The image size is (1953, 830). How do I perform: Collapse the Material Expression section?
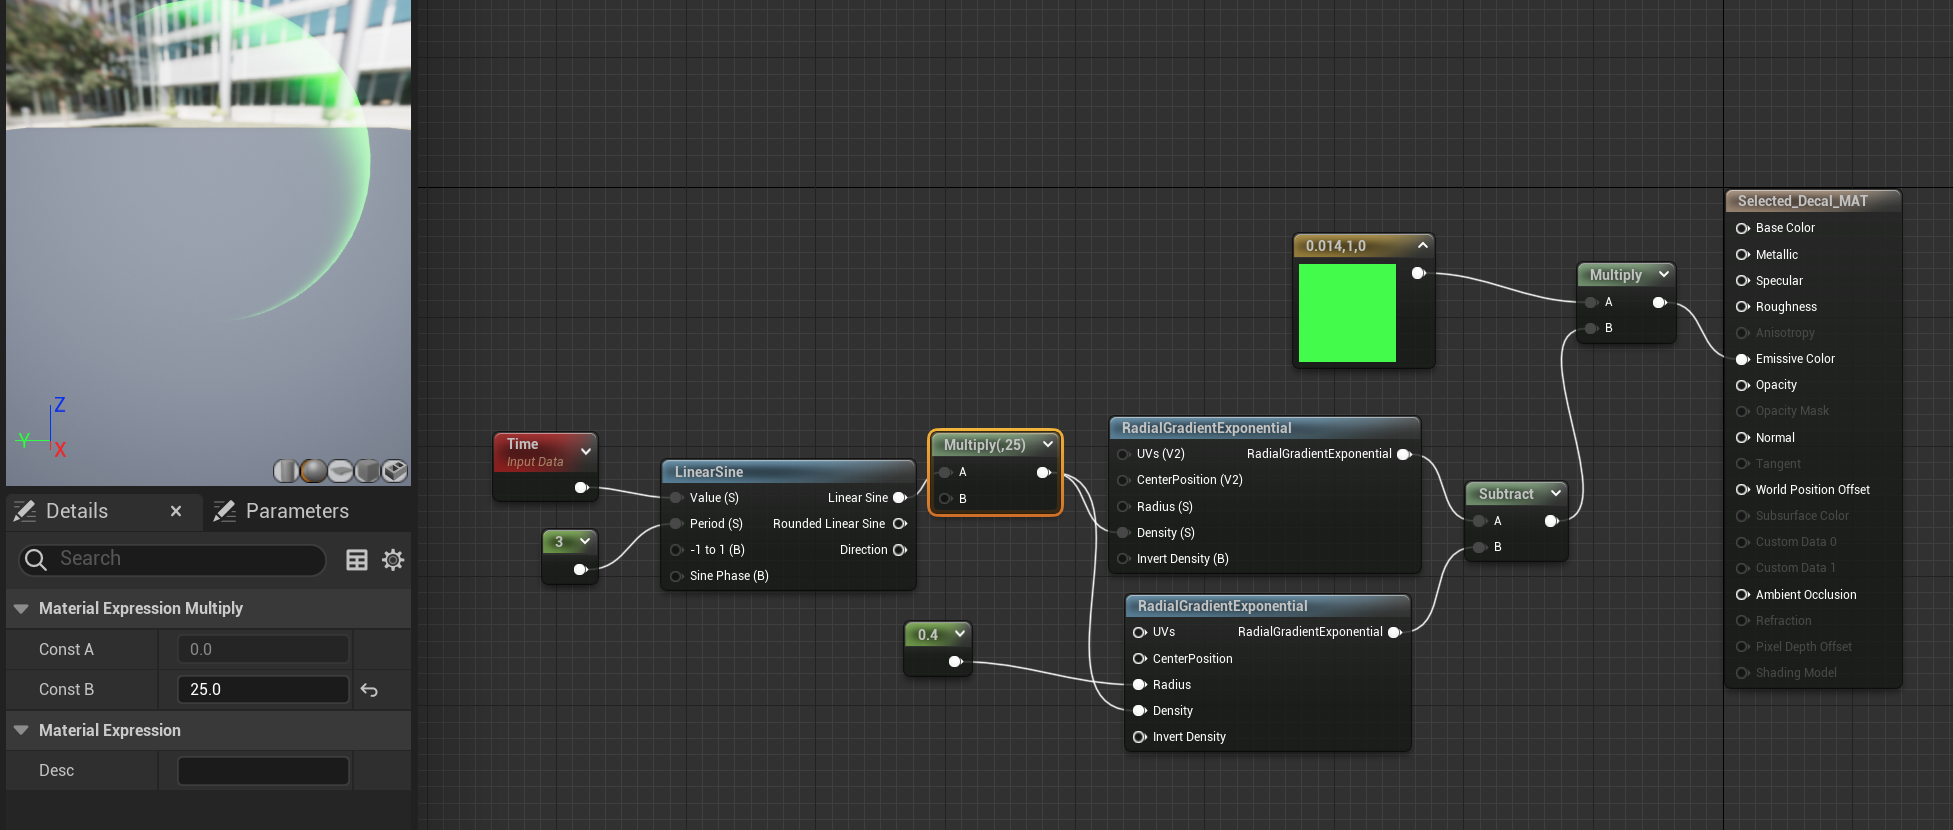point(21,730)
